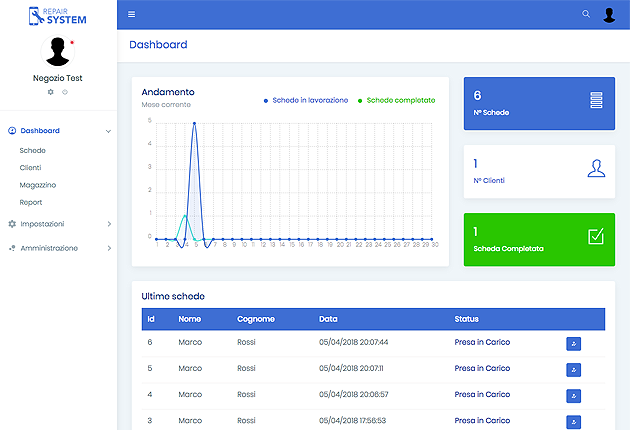Open Schede from the sidebar
The height and width of the screenshot is (430, 630).
(33, 150)
